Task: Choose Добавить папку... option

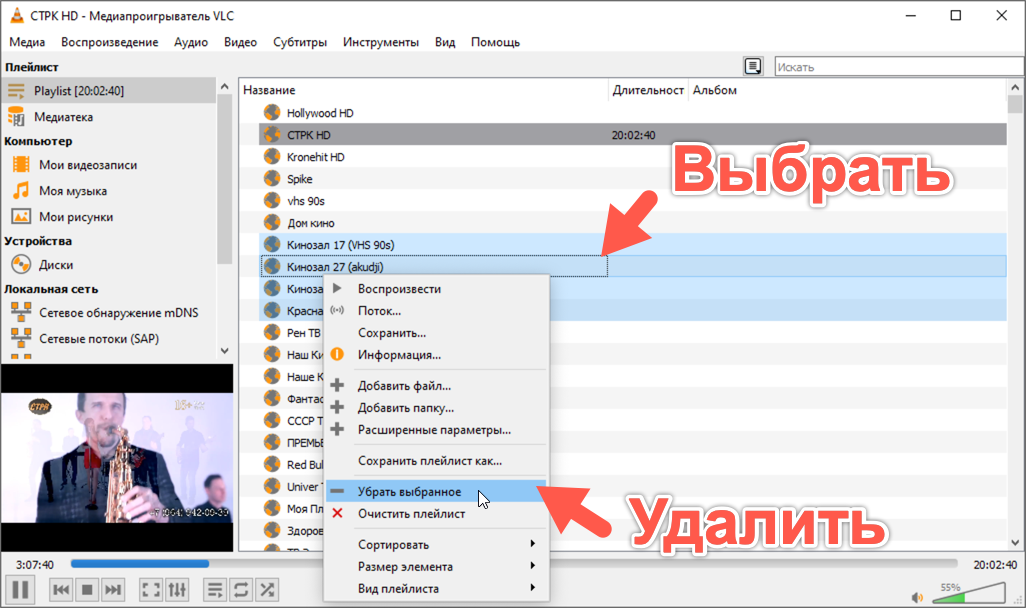Action: click(436, 408)
